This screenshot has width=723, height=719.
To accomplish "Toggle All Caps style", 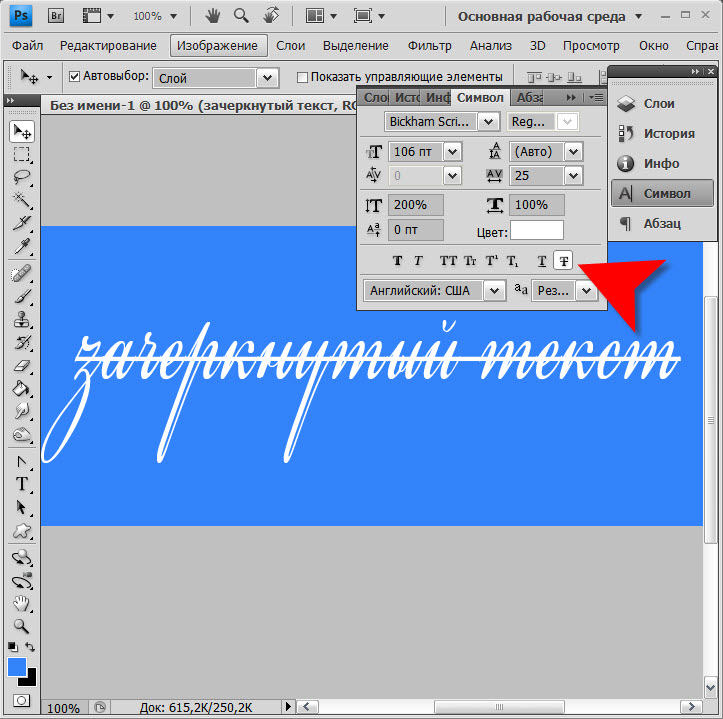I will (x=448, y=261).
